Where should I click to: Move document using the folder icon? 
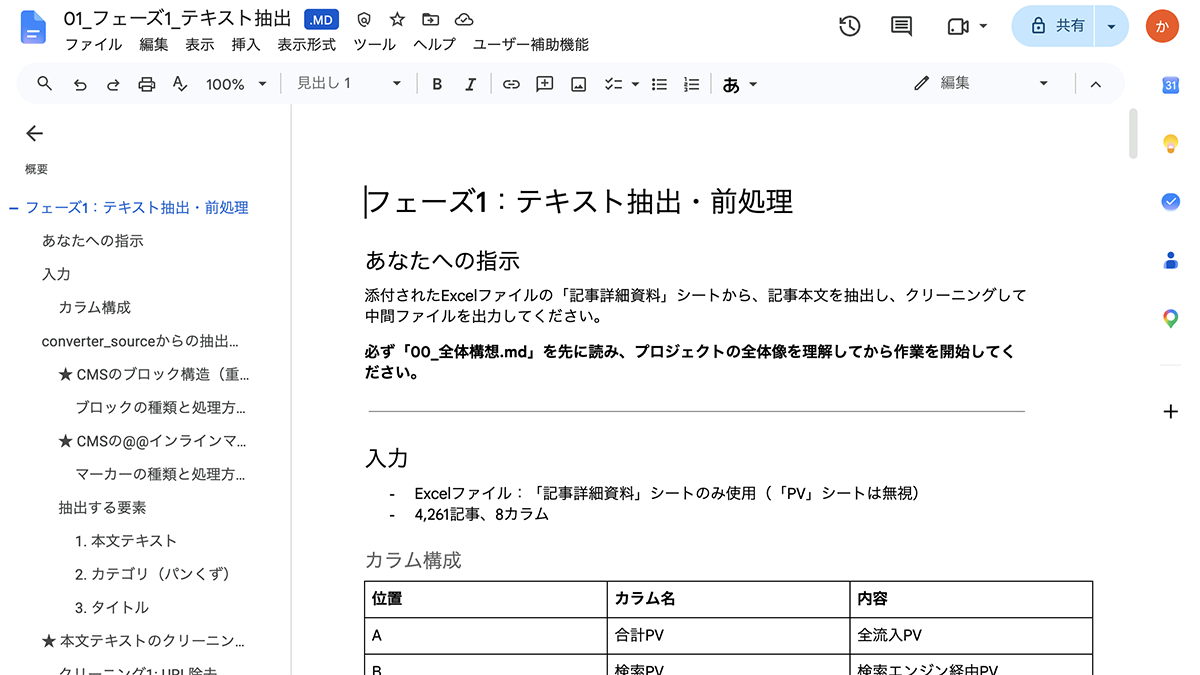point(430,19)
